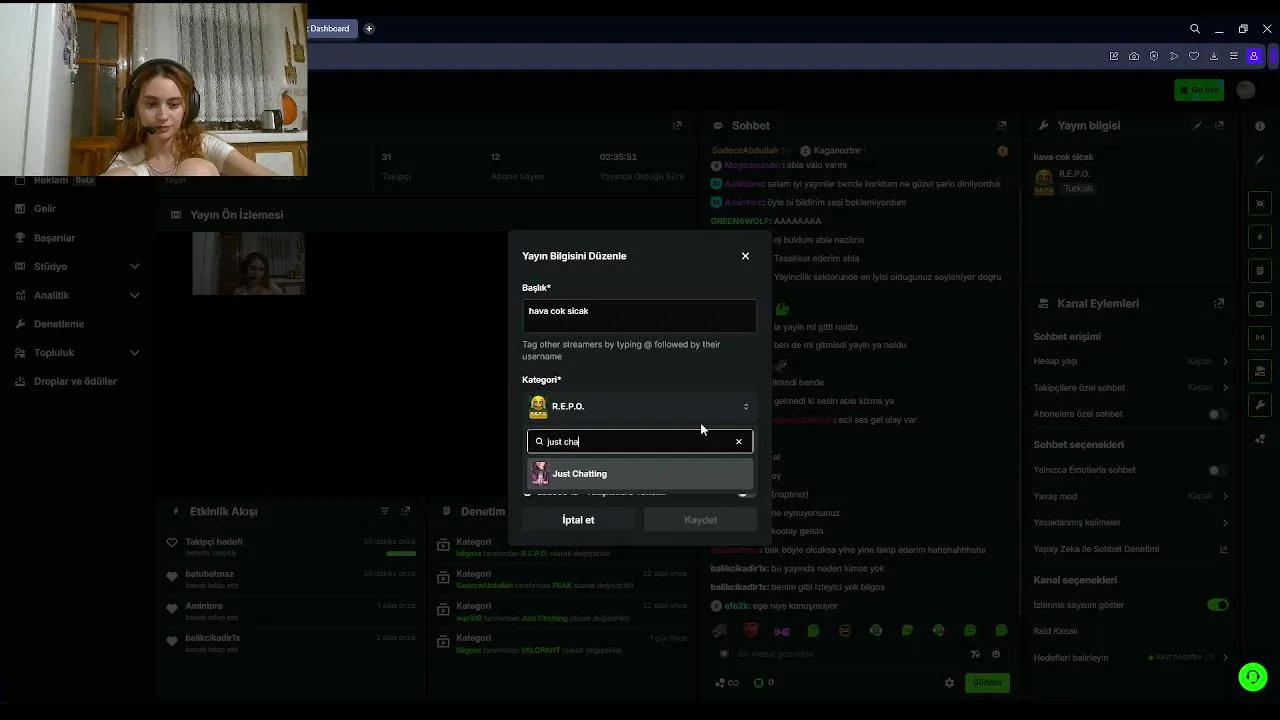
Task: Toggle Abonelere özel sohbet switch
Action: (x=1217, y=414)
